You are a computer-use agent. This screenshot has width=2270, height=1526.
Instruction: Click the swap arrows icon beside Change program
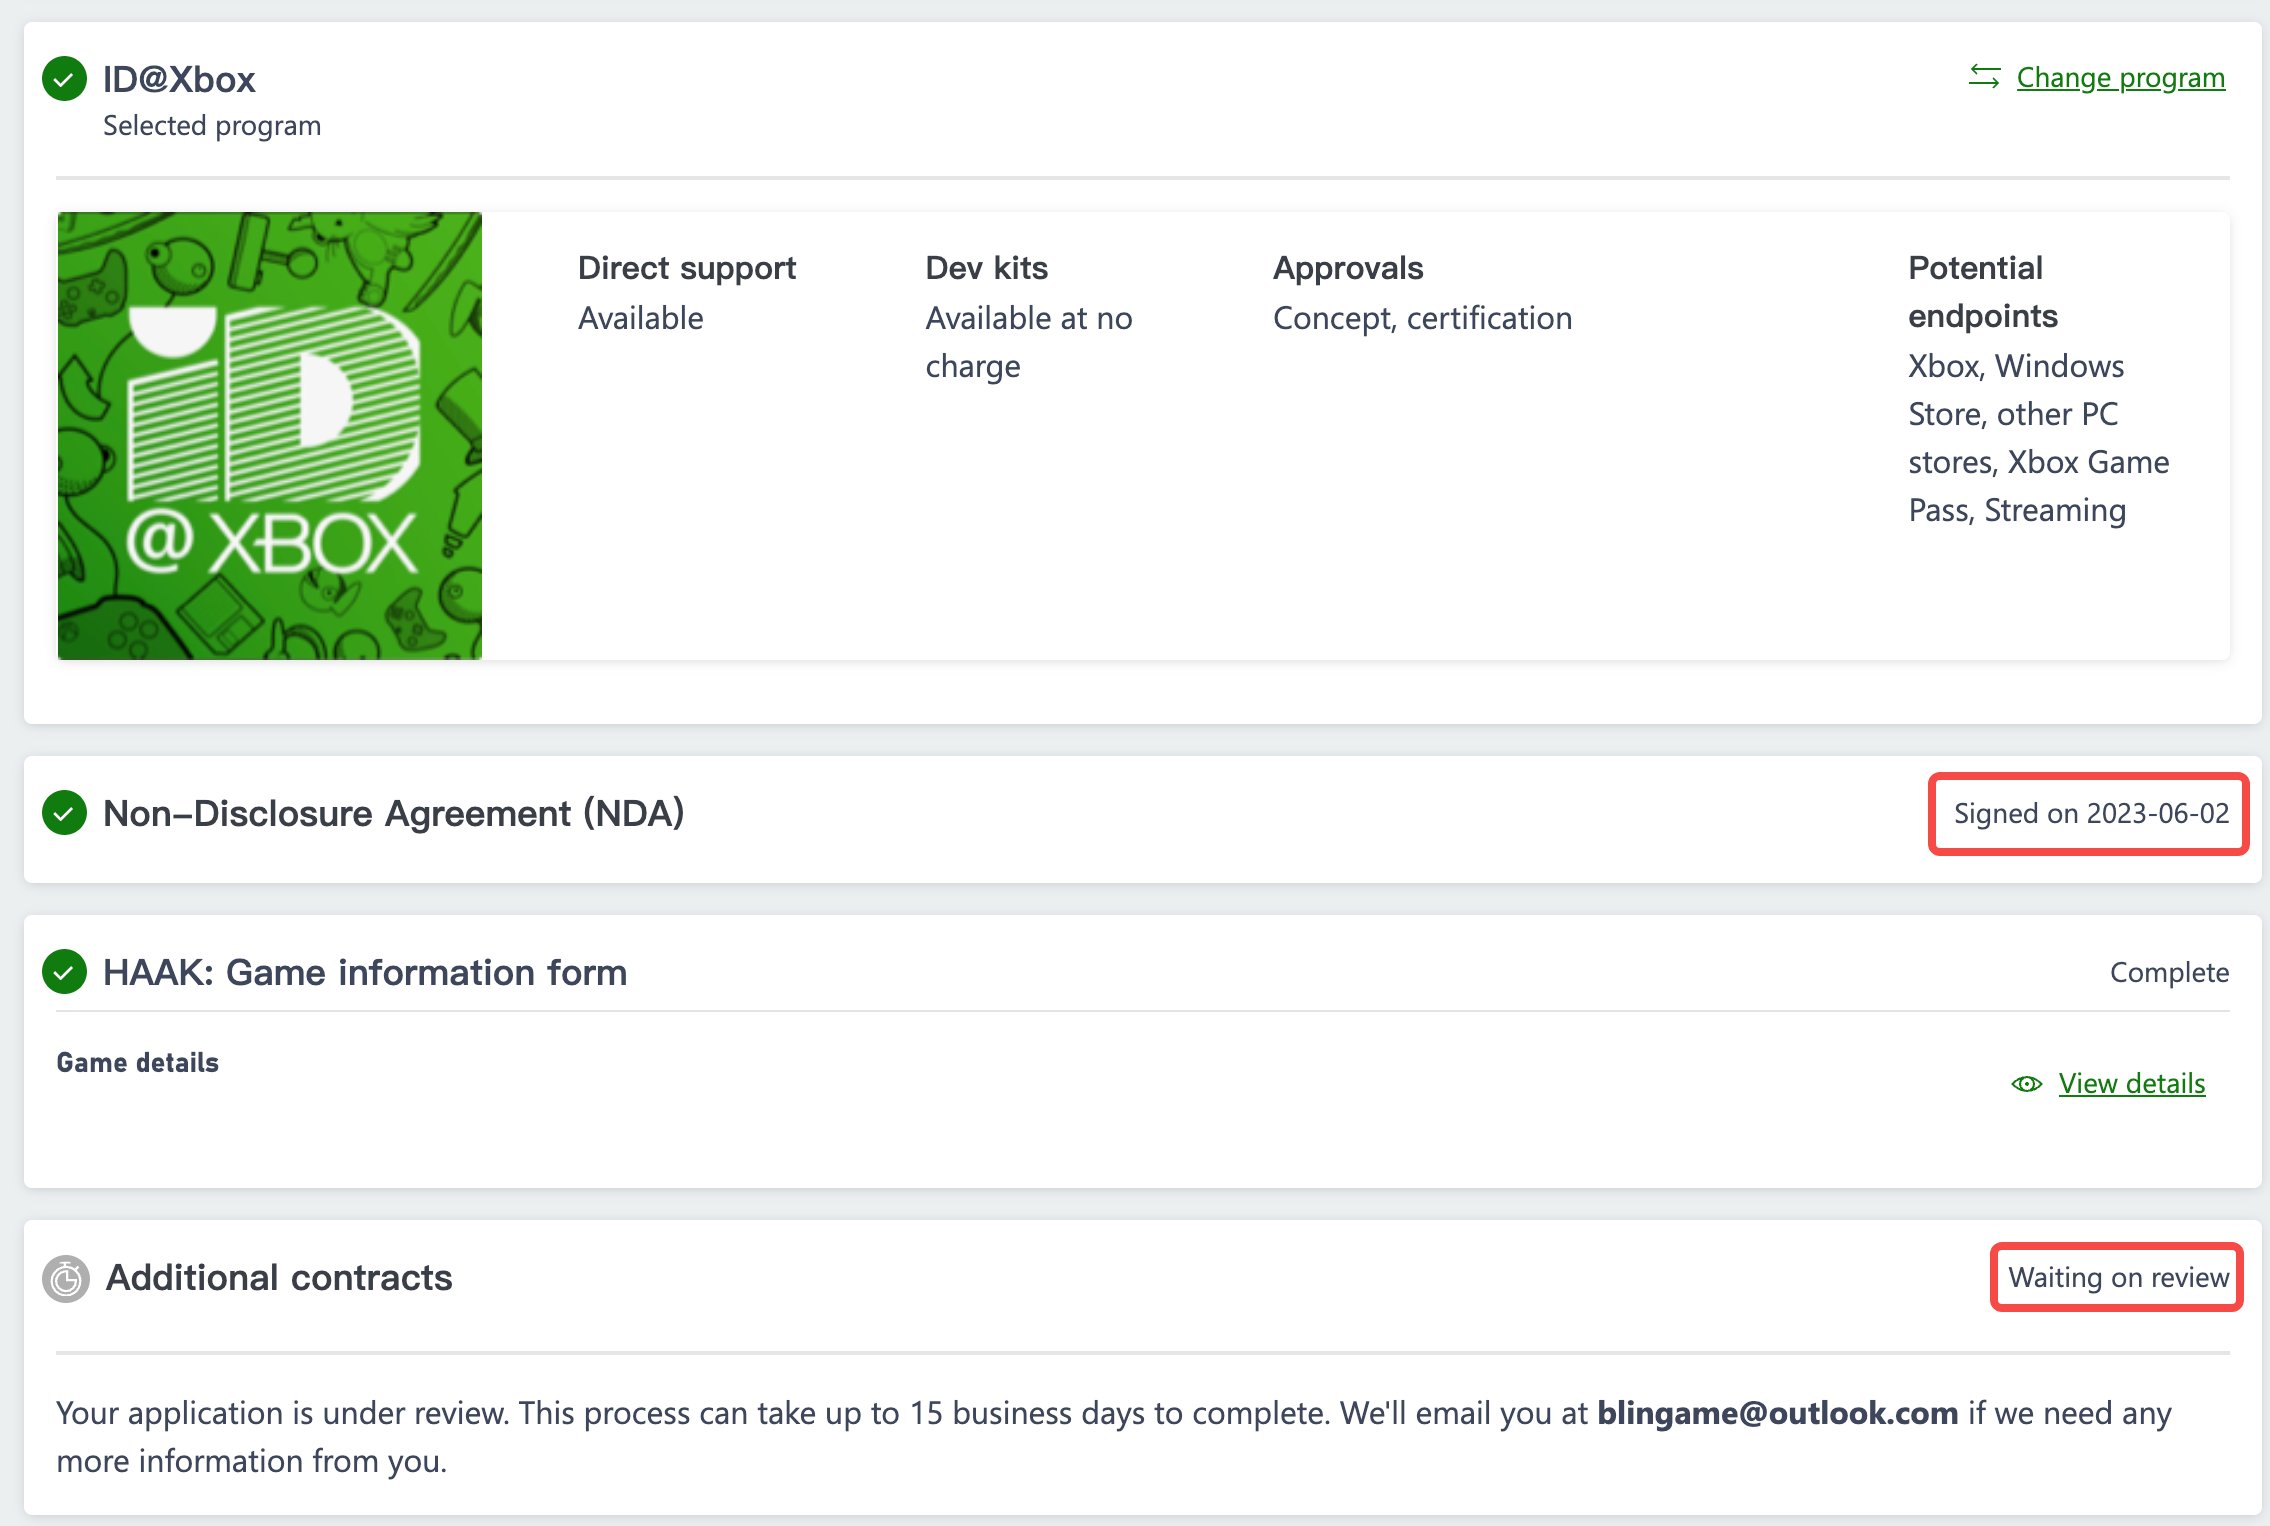(x=1984, y=77)
